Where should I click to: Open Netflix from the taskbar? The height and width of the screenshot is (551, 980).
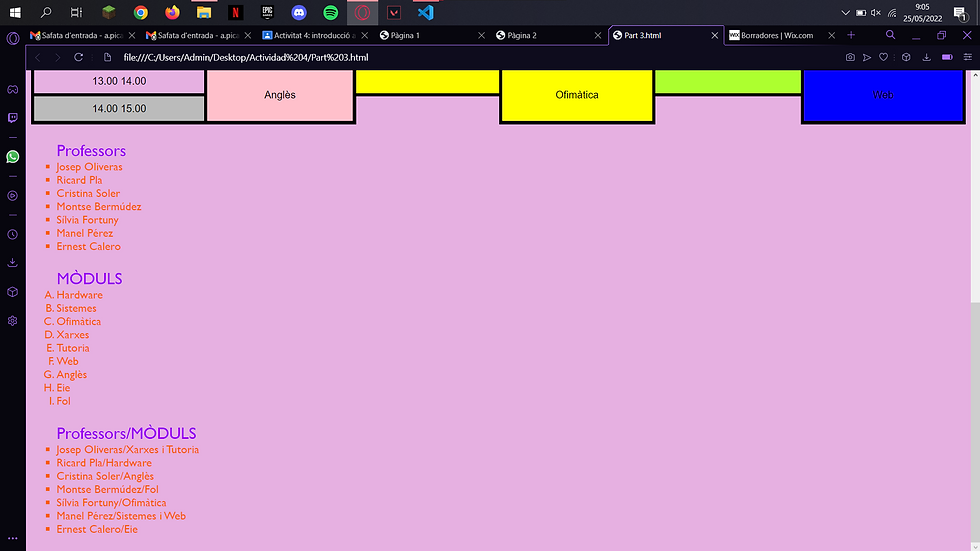pos(236,12)
